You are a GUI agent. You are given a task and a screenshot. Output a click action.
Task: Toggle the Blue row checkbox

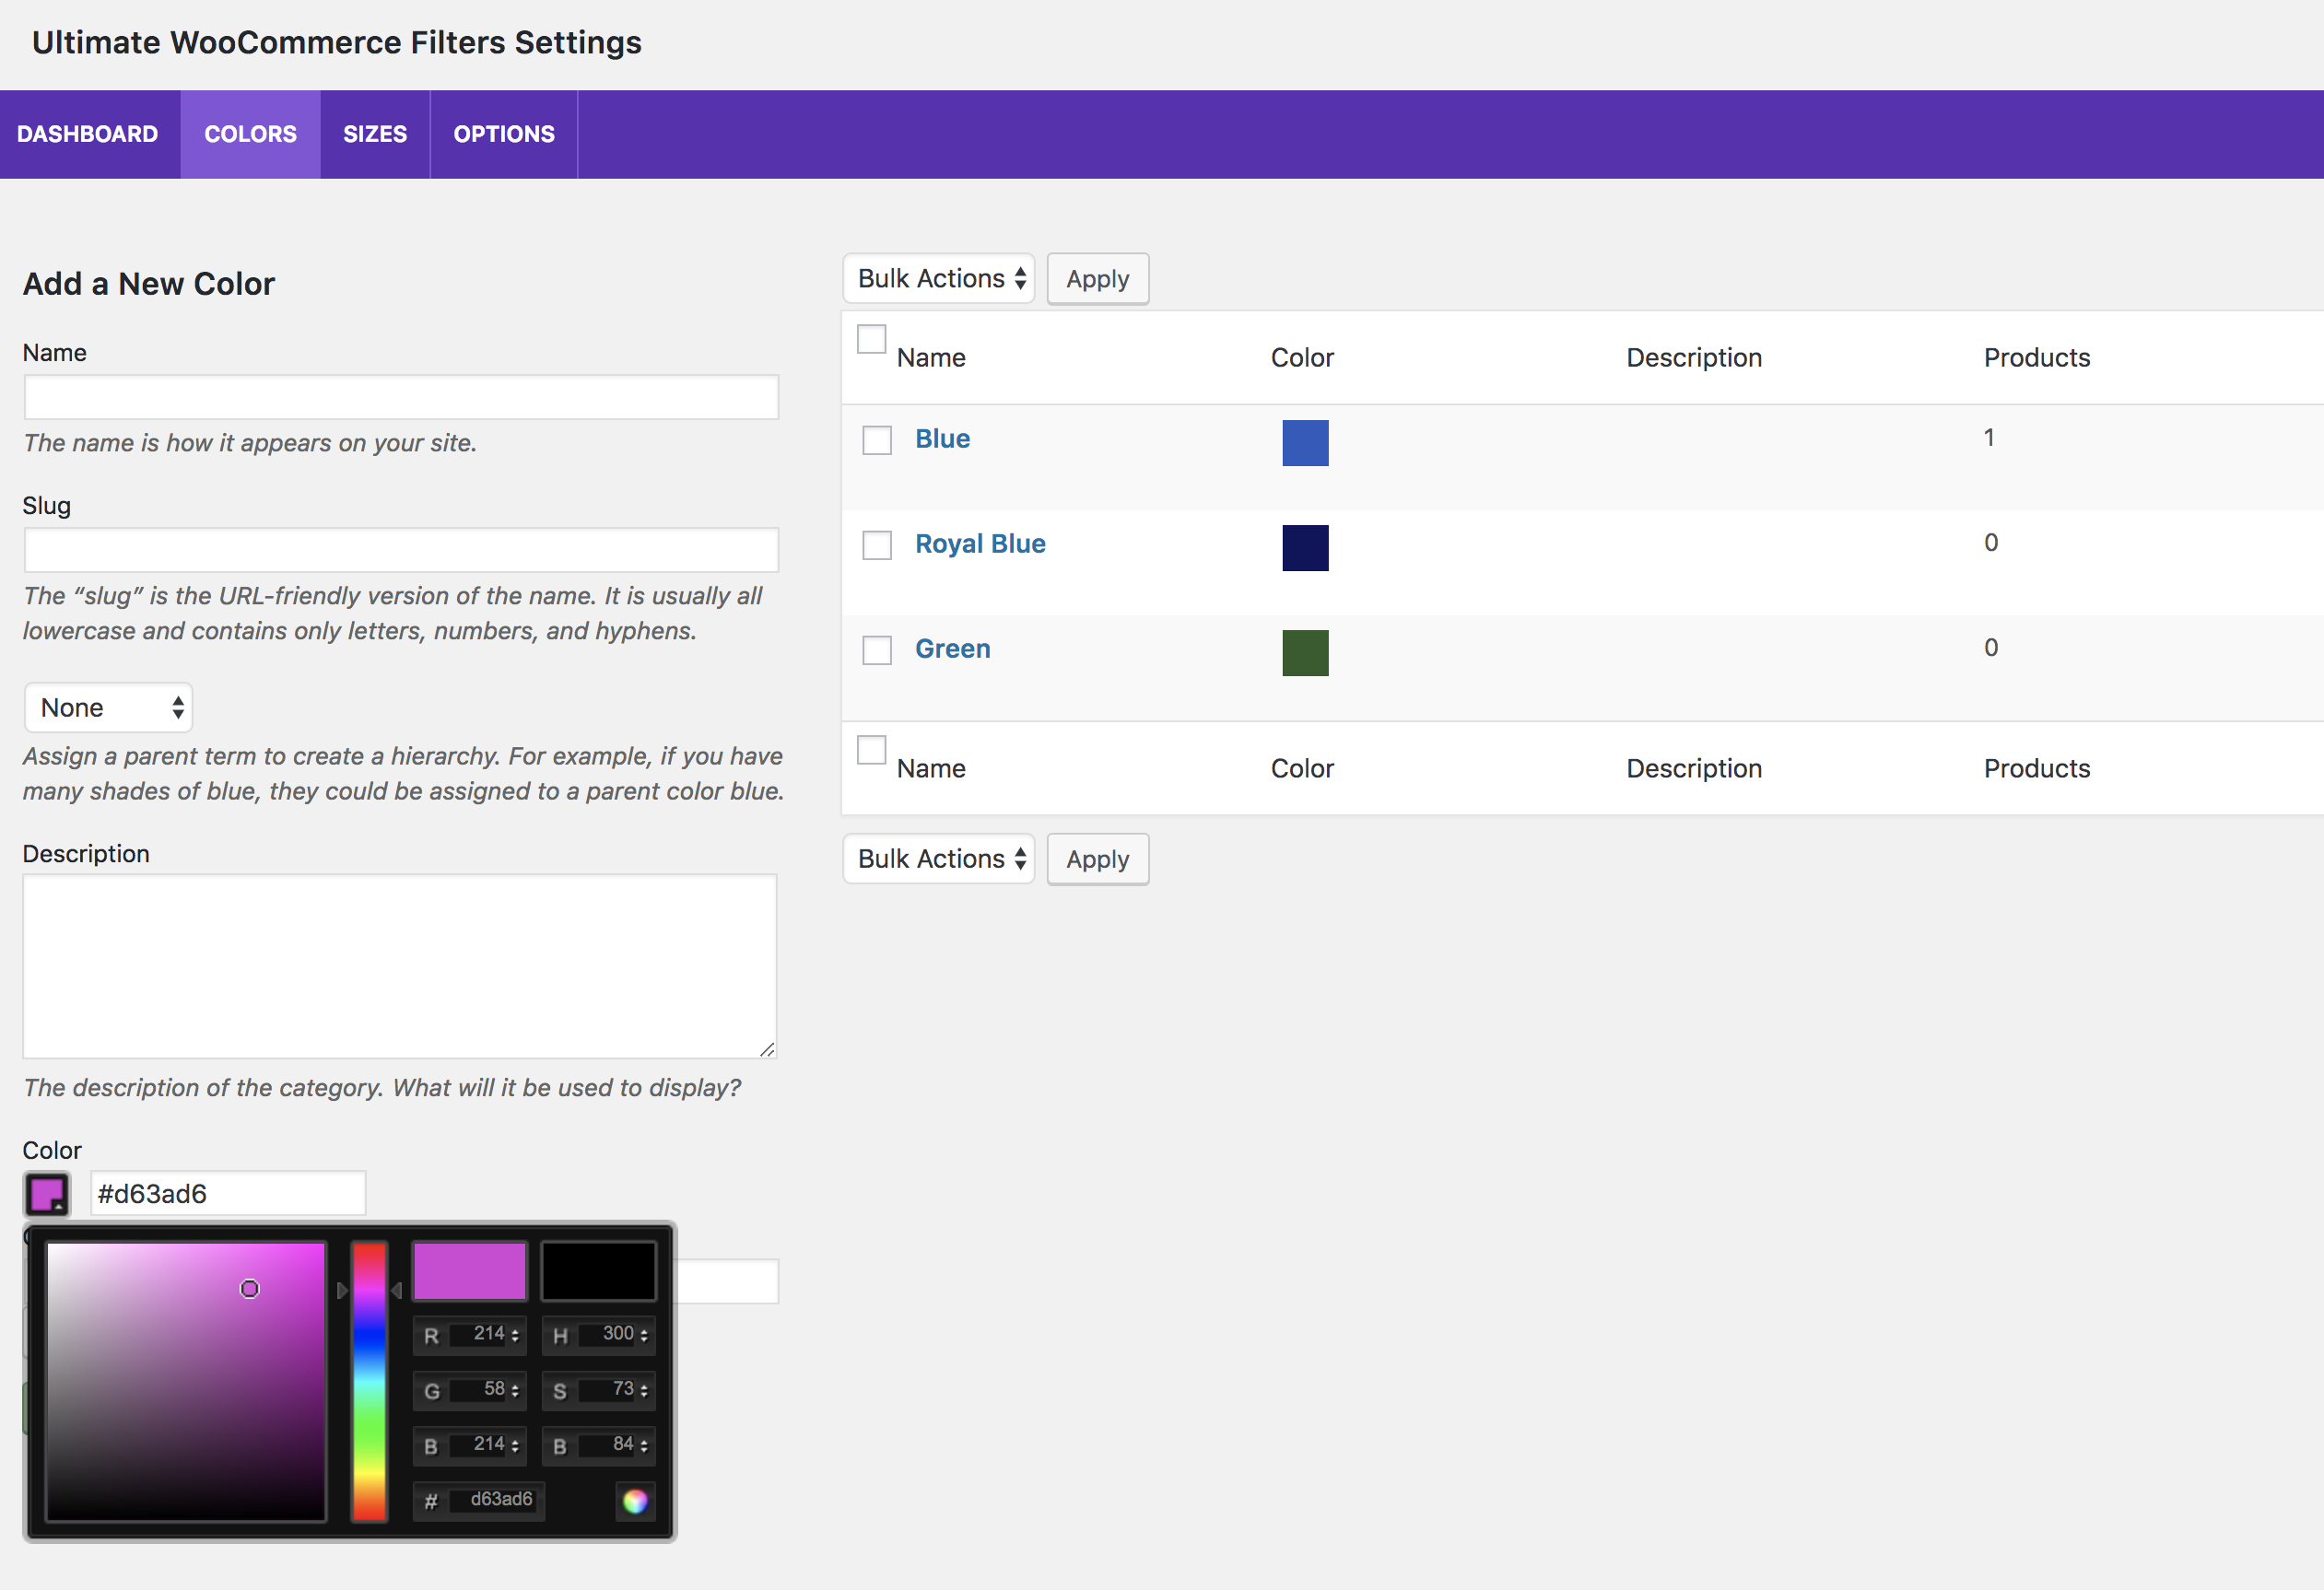[x=877, y=439]
